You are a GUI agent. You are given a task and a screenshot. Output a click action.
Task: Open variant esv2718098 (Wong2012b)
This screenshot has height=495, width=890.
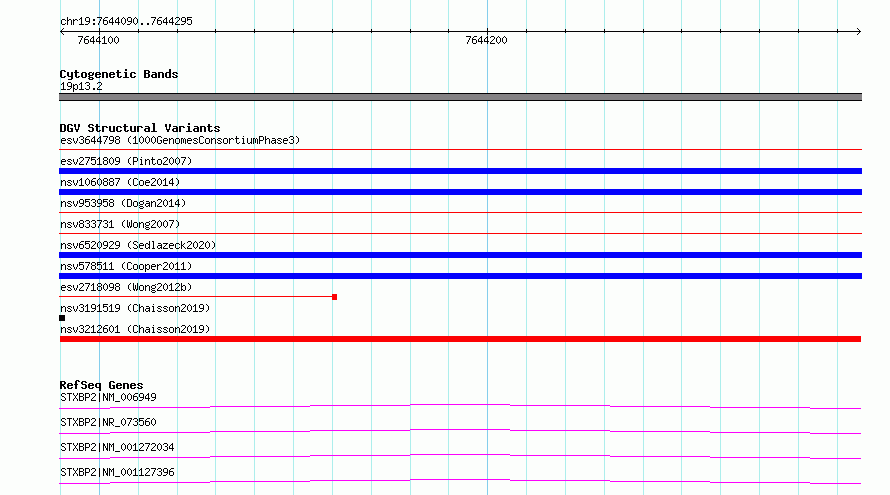126,287
